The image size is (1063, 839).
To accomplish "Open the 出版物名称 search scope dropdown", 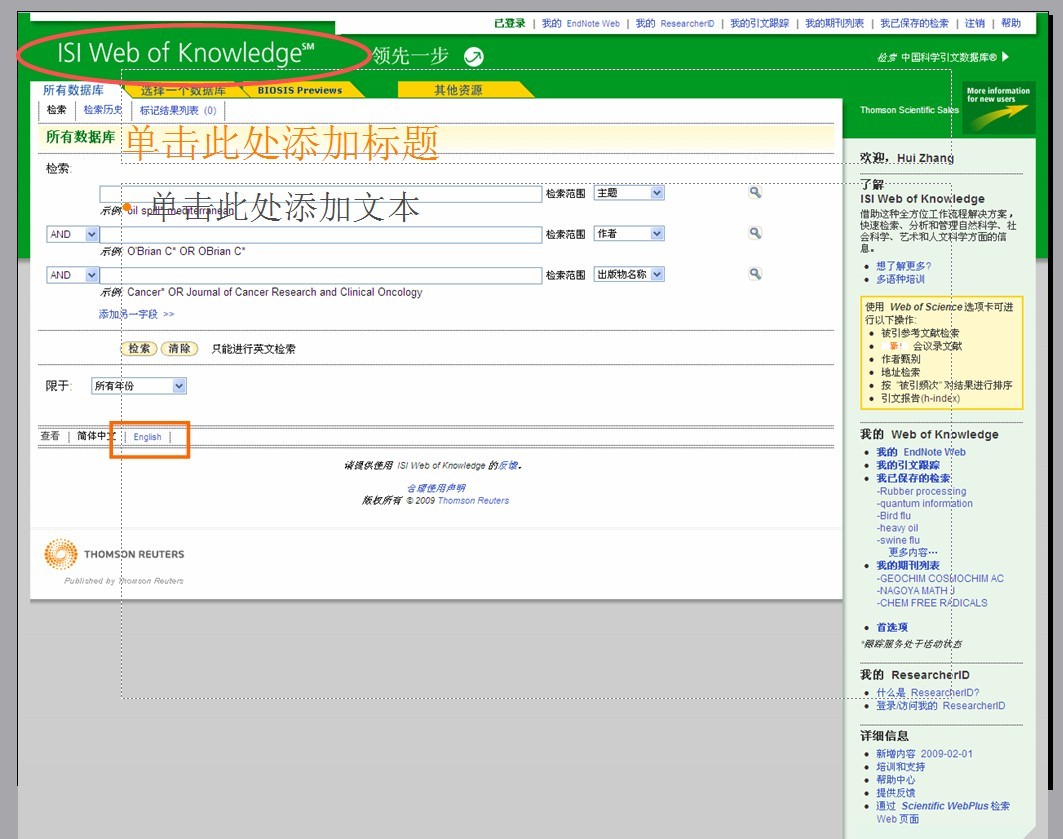I will click(629, 274).
